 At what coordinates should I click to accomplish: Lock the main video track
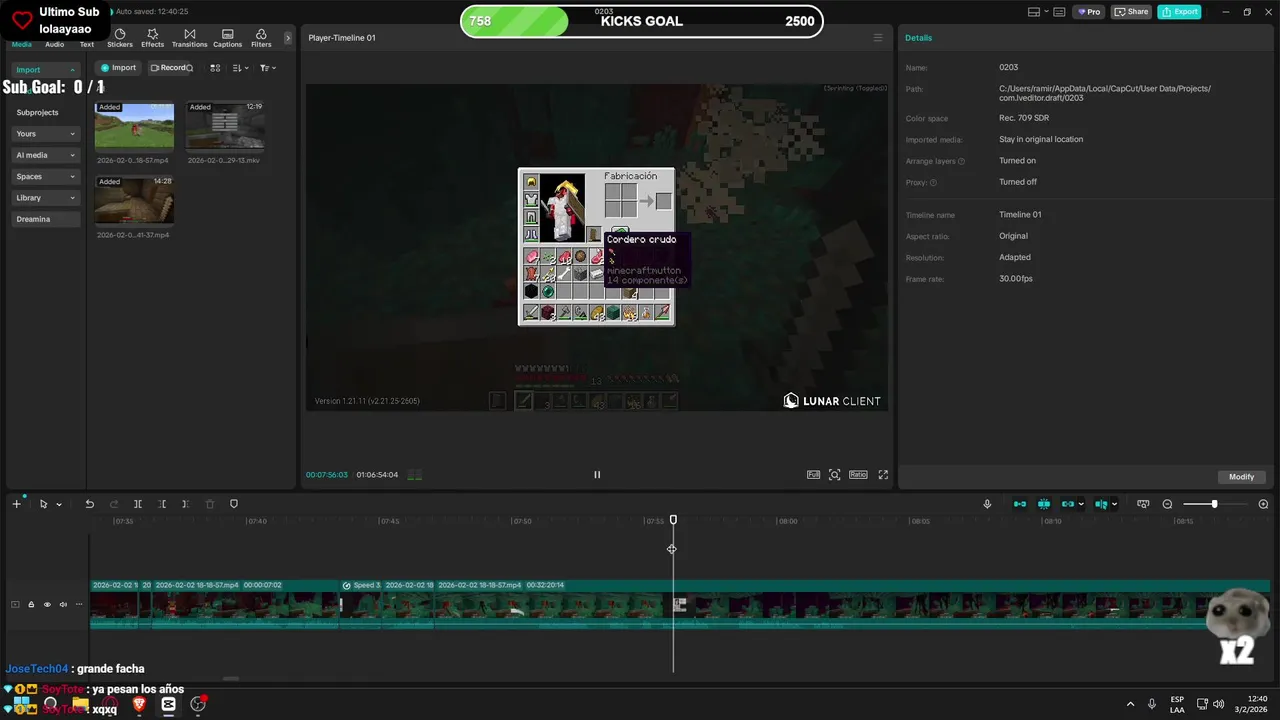tap(31, 604)
